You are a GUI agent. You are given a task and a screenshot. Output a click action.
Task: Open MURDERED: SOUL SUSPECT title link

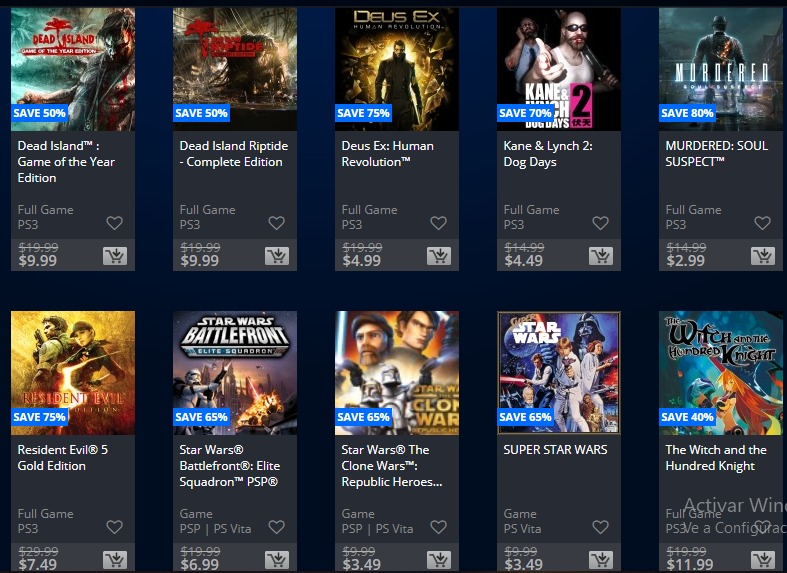717,154
